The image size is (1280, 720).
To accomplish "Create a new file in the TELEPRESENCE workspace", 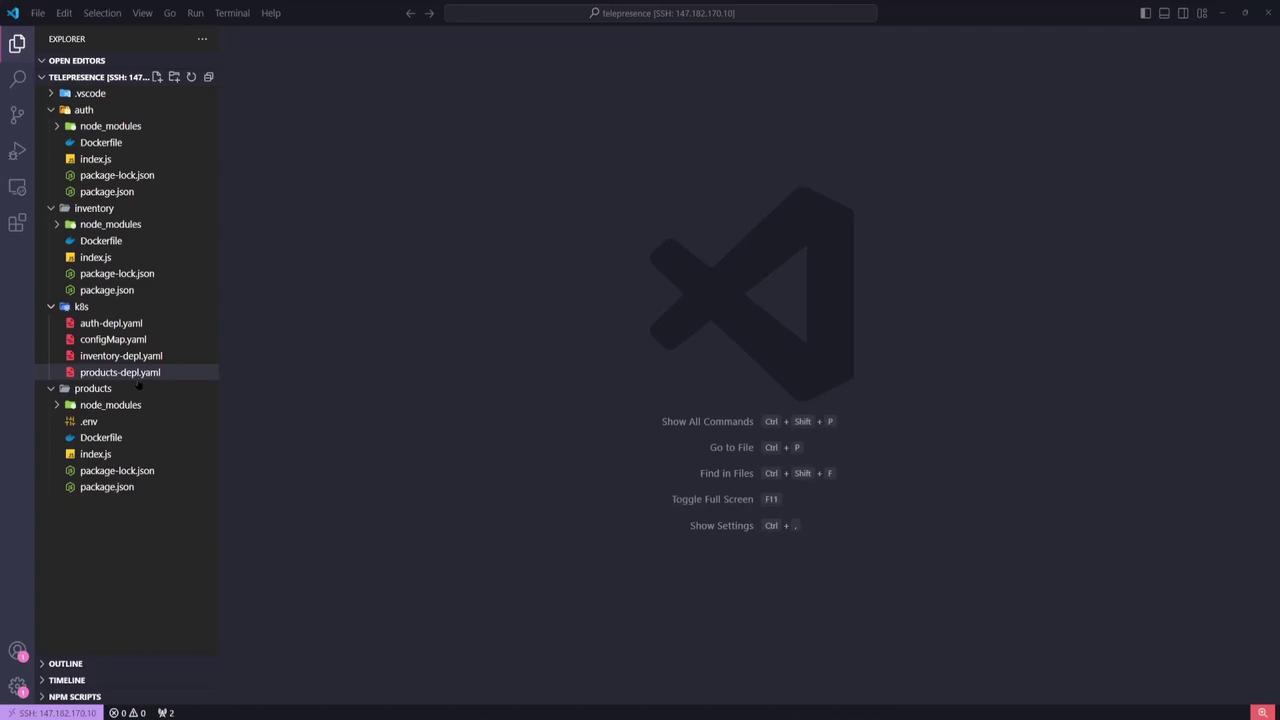I will 157,77.
